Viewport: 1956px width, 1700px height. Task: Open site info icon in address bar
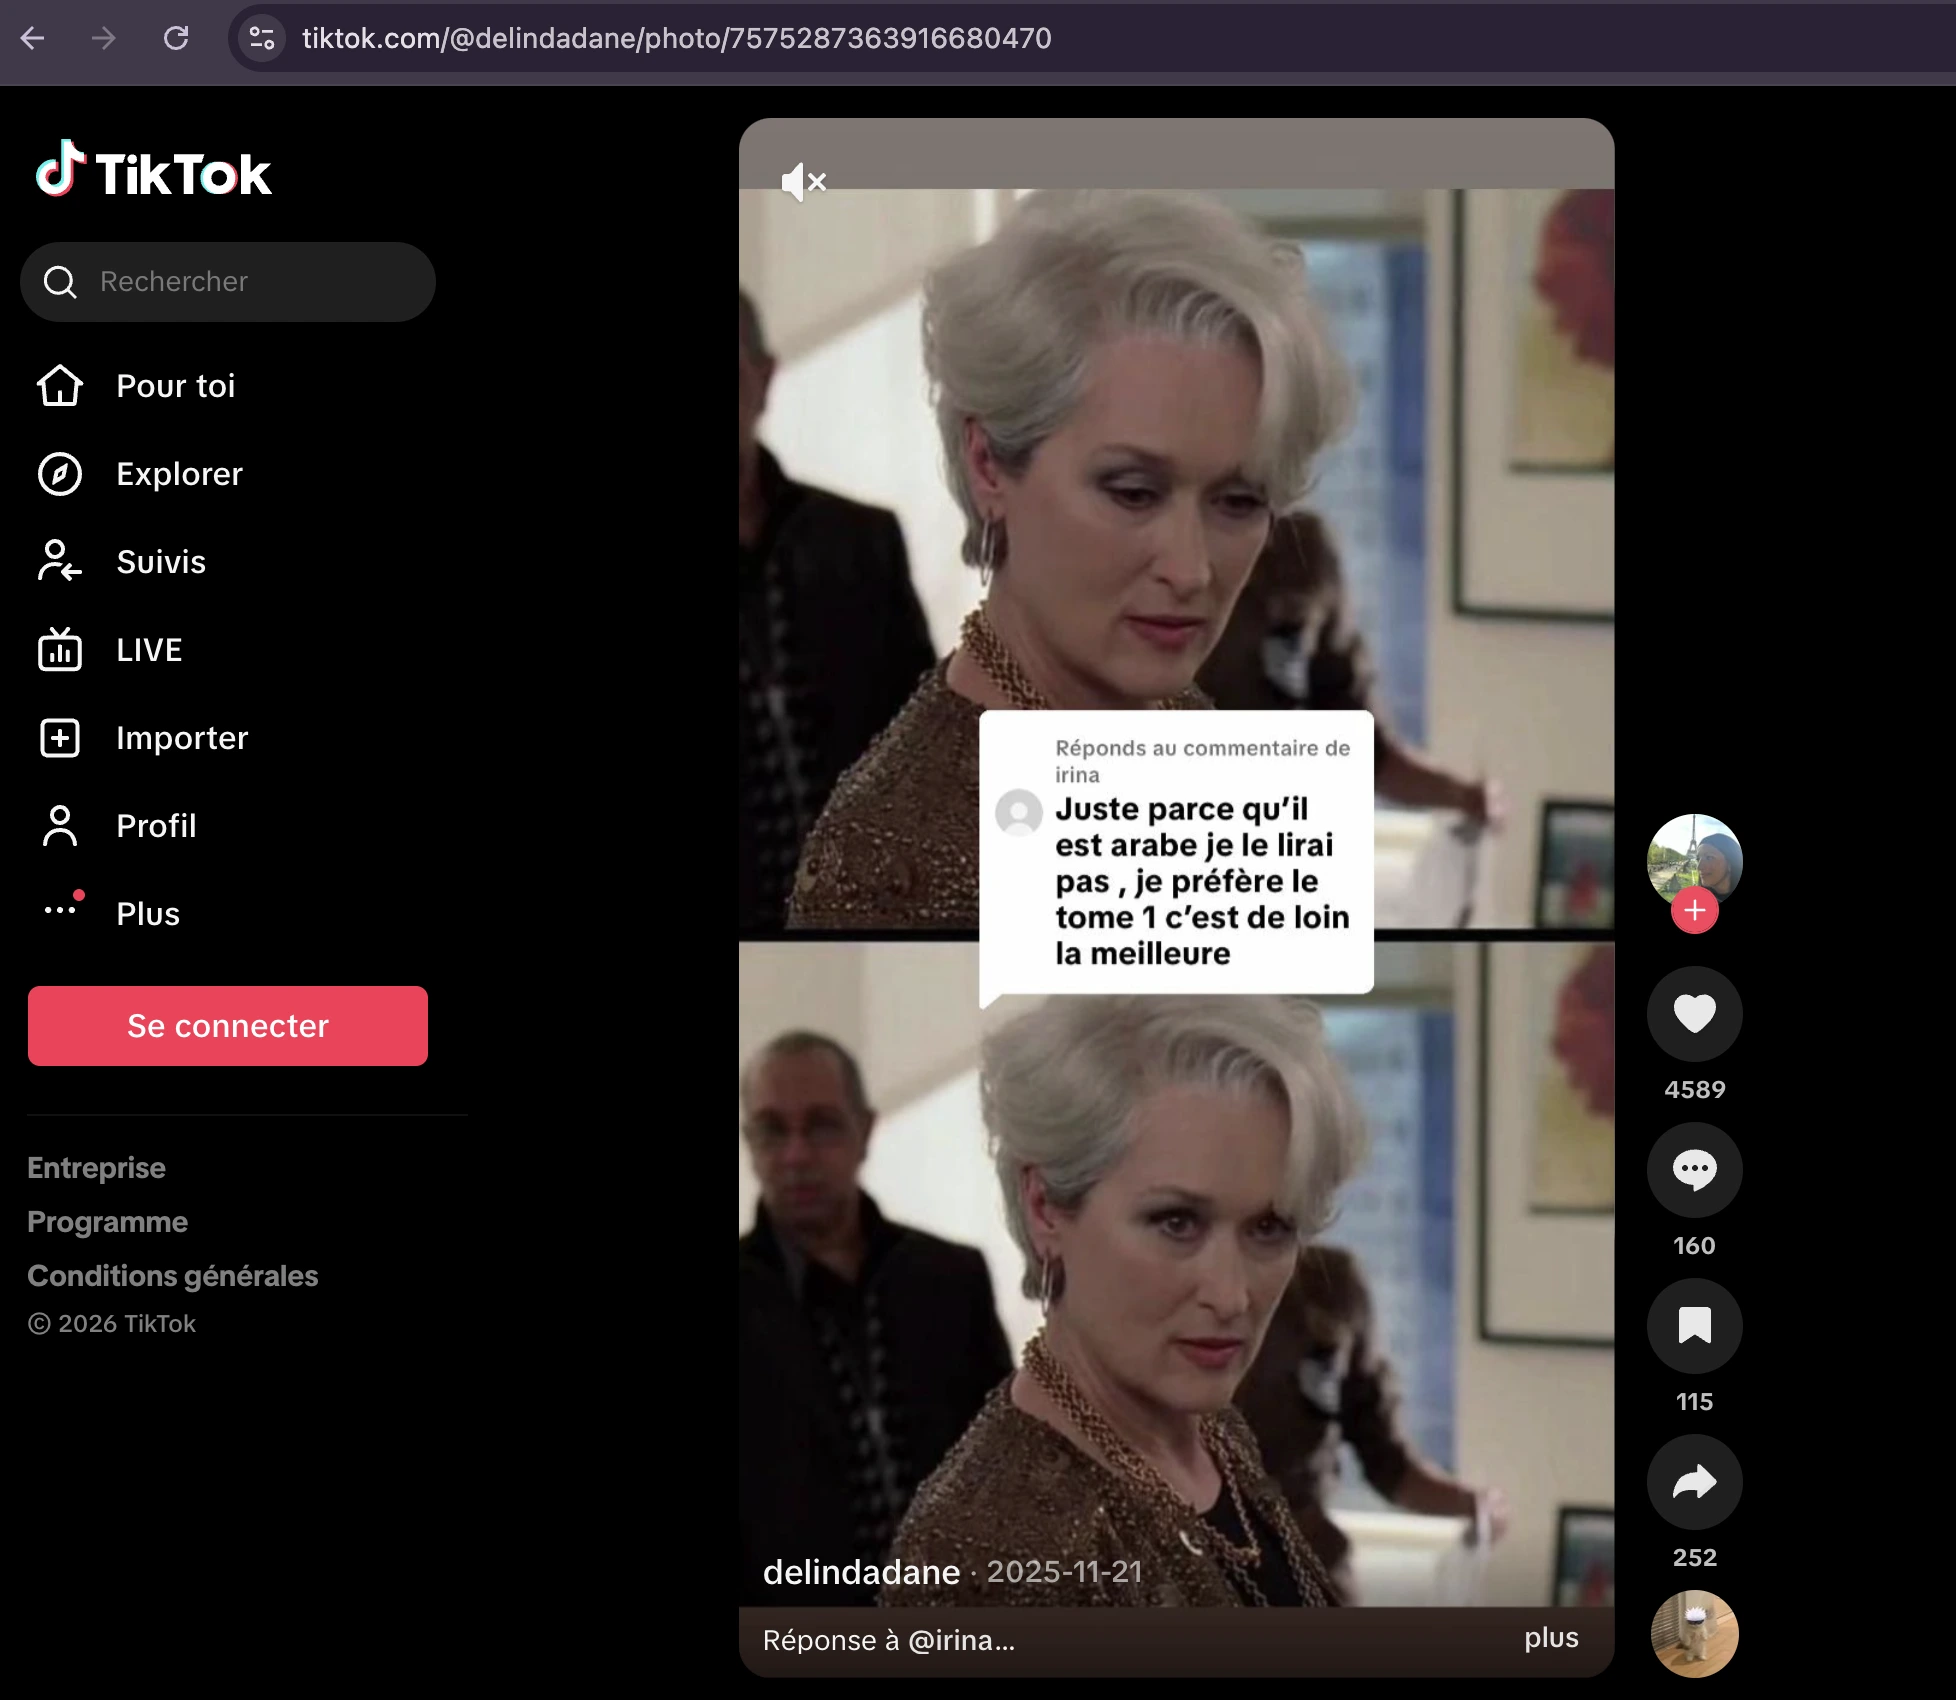[x=262, y=38]
